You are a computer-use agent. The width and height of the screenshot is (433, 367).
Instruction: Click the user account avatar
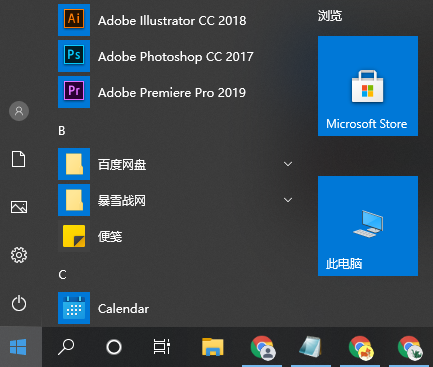(19, 111)
